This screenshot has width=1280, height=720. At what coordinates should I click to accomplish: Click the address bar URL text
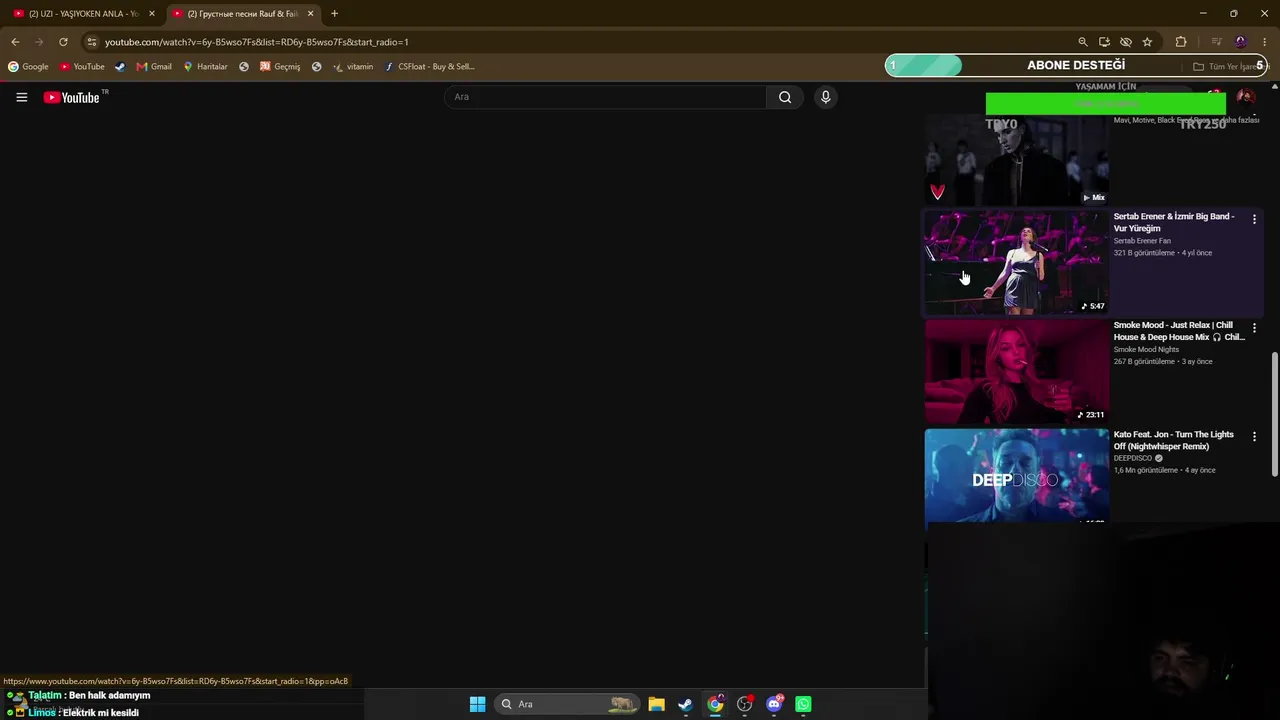pyautogui.click(x=256, y=42)
